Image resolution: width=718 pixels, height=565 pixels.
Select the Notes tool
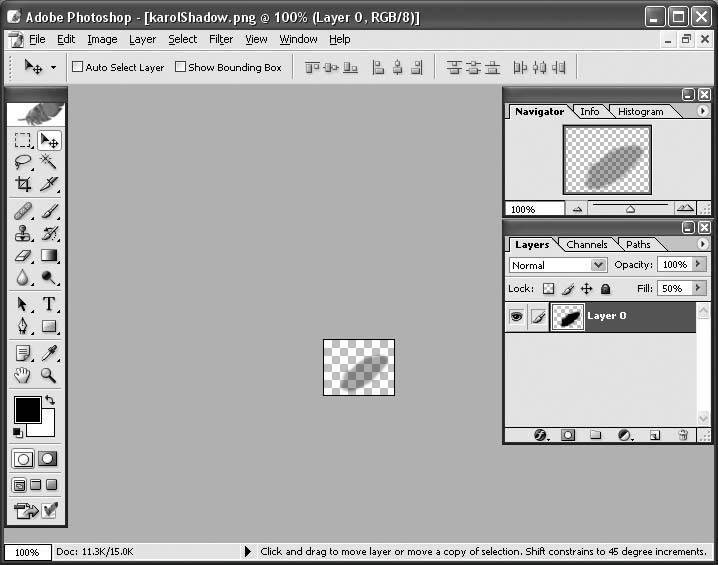click(22, 353)
